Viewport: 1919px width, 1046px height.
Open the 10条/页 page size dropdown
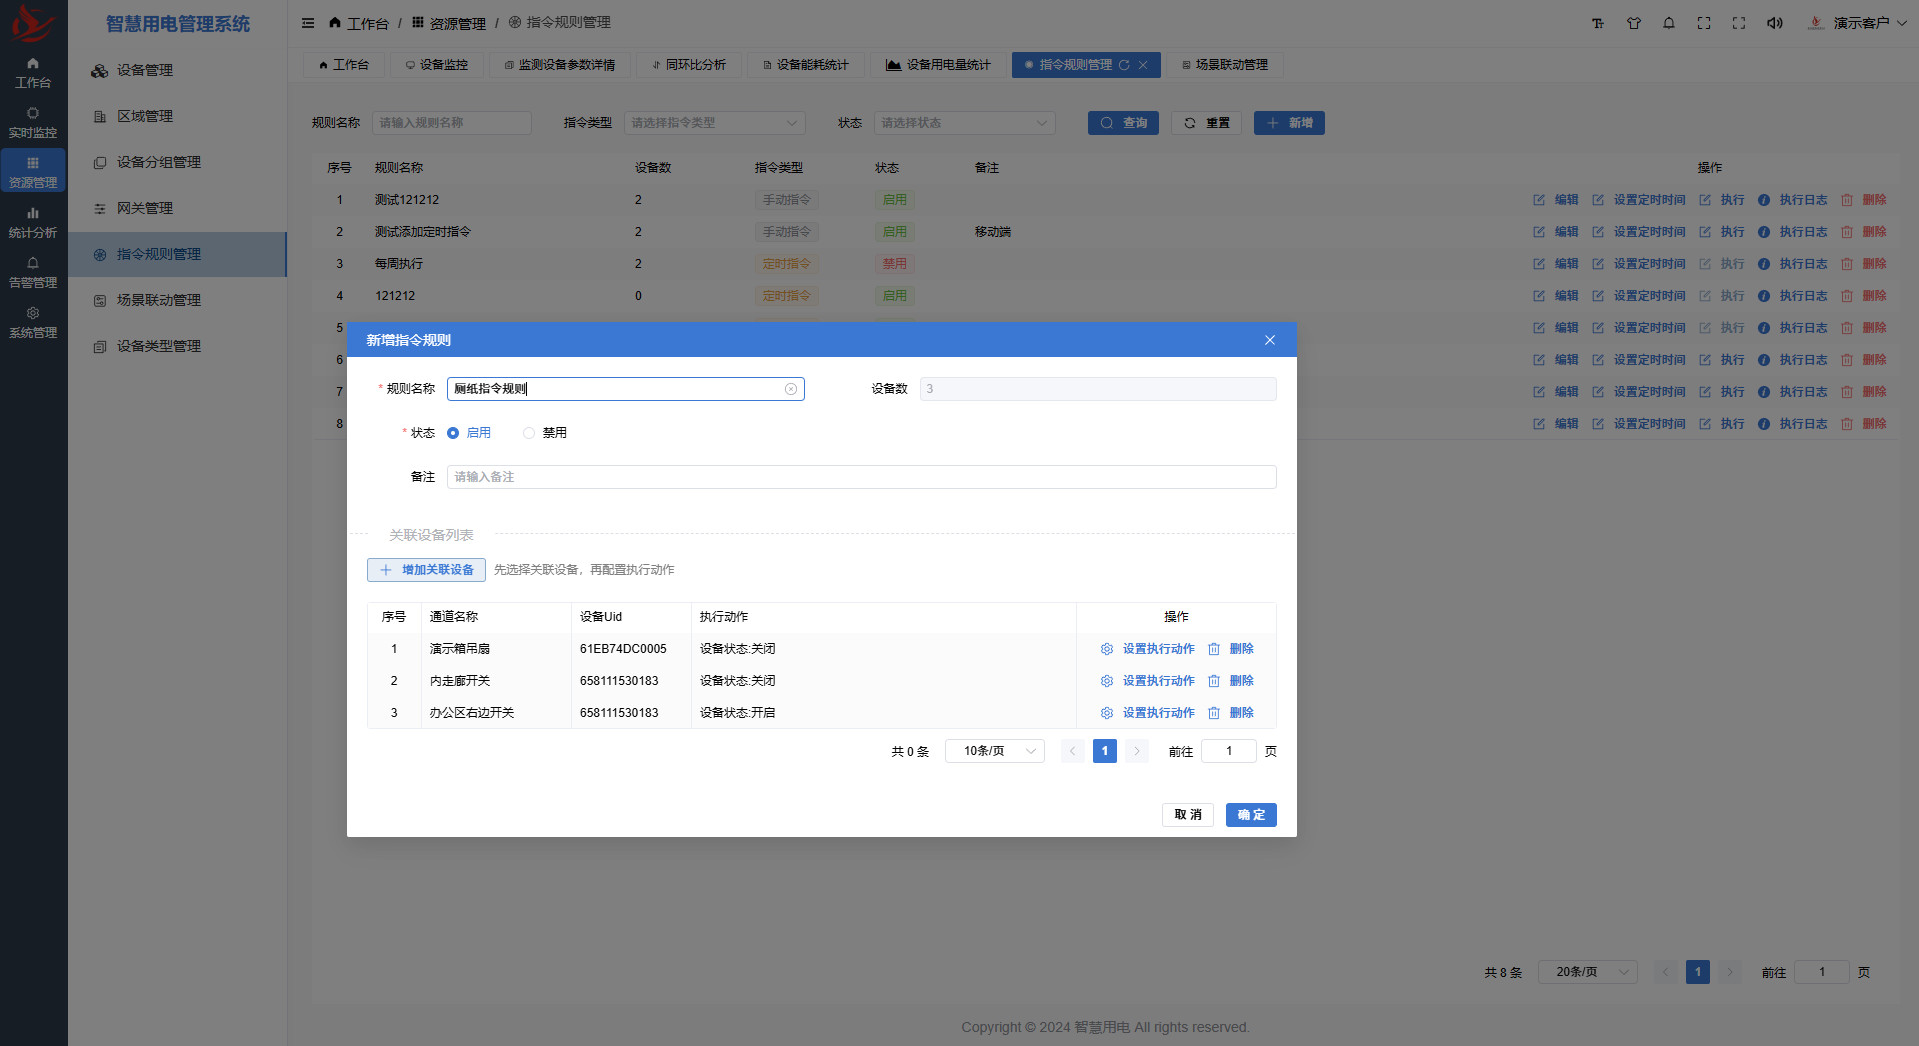click(x=995, y=751)
